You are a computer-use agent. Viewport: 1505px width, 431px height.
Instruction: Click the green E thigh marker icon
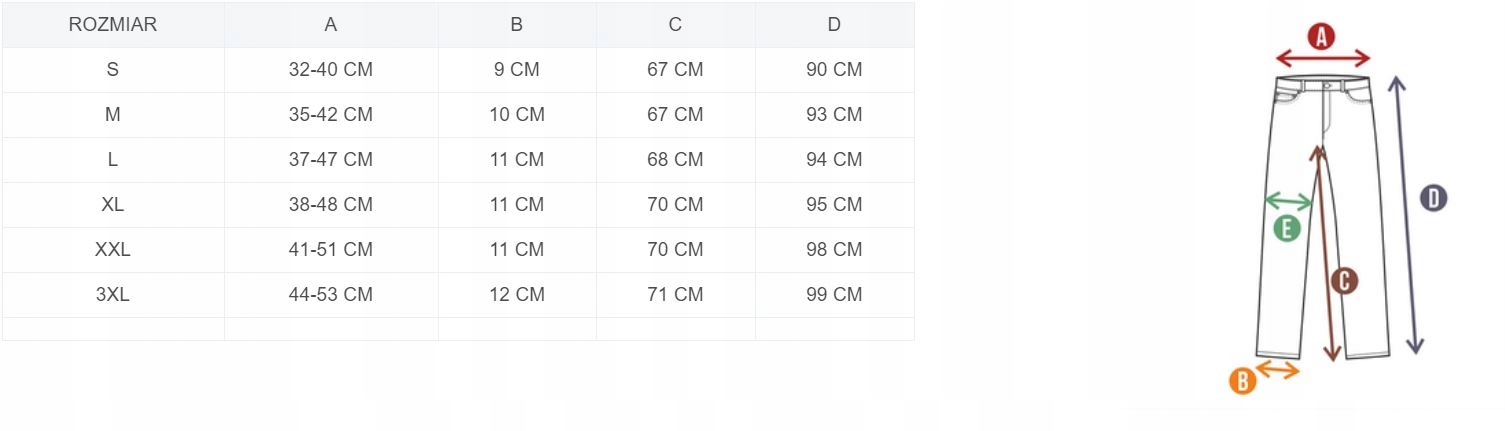click(1287, 228)
